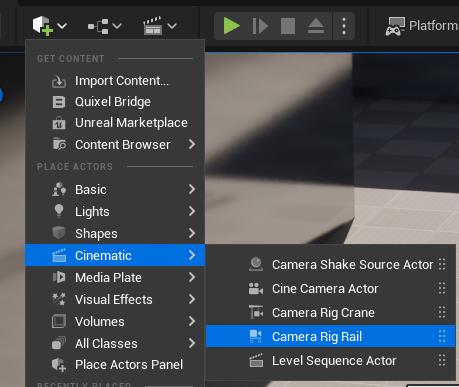Screen dimensions: 459x387
Task: Expand the Content Browser submenu arrow
Action: 192,144
